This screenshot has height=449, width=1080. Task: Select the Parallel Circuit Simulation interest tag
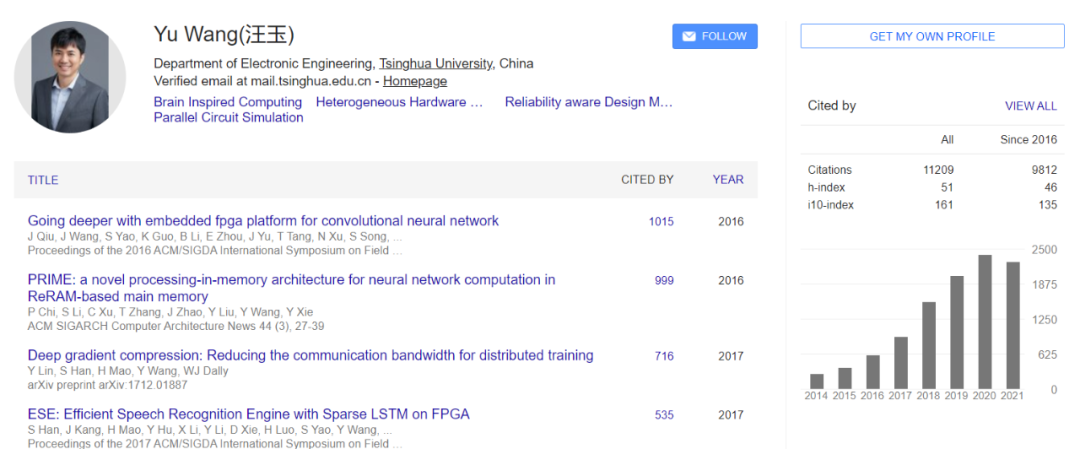[229, 118]
